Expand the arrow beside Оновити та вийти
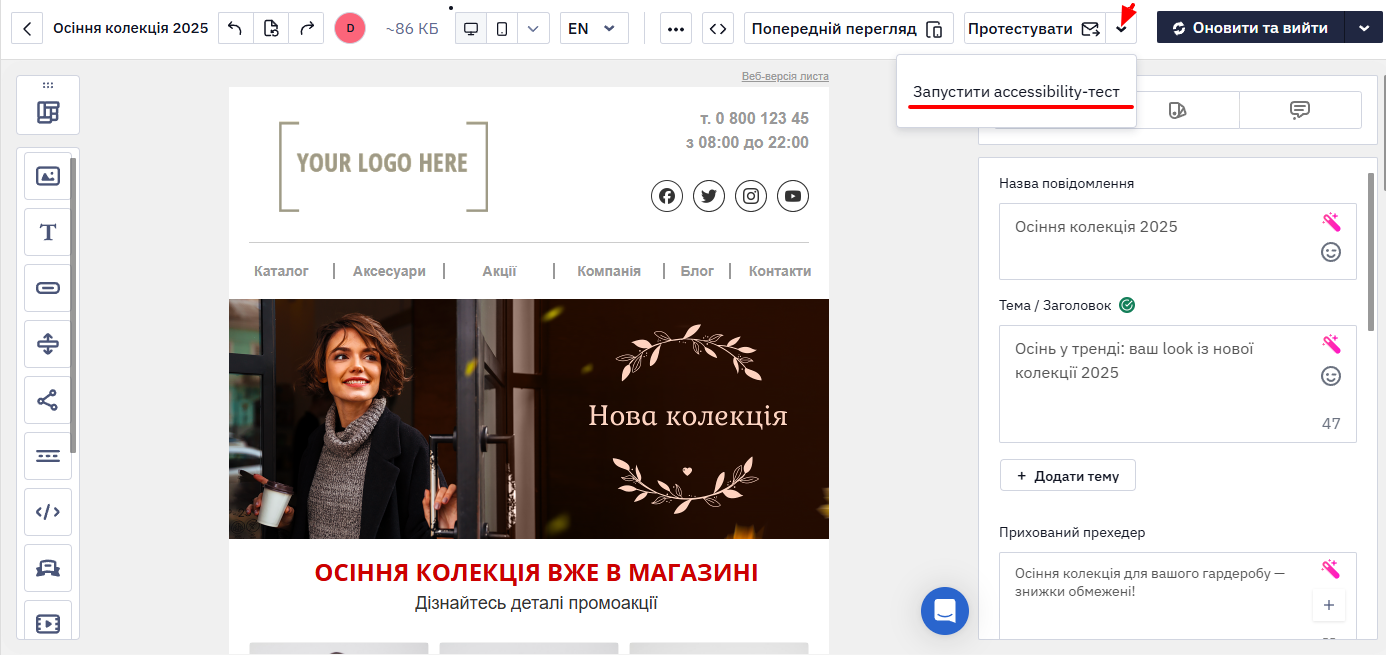1386x655 pixels. coord(1364,28)
